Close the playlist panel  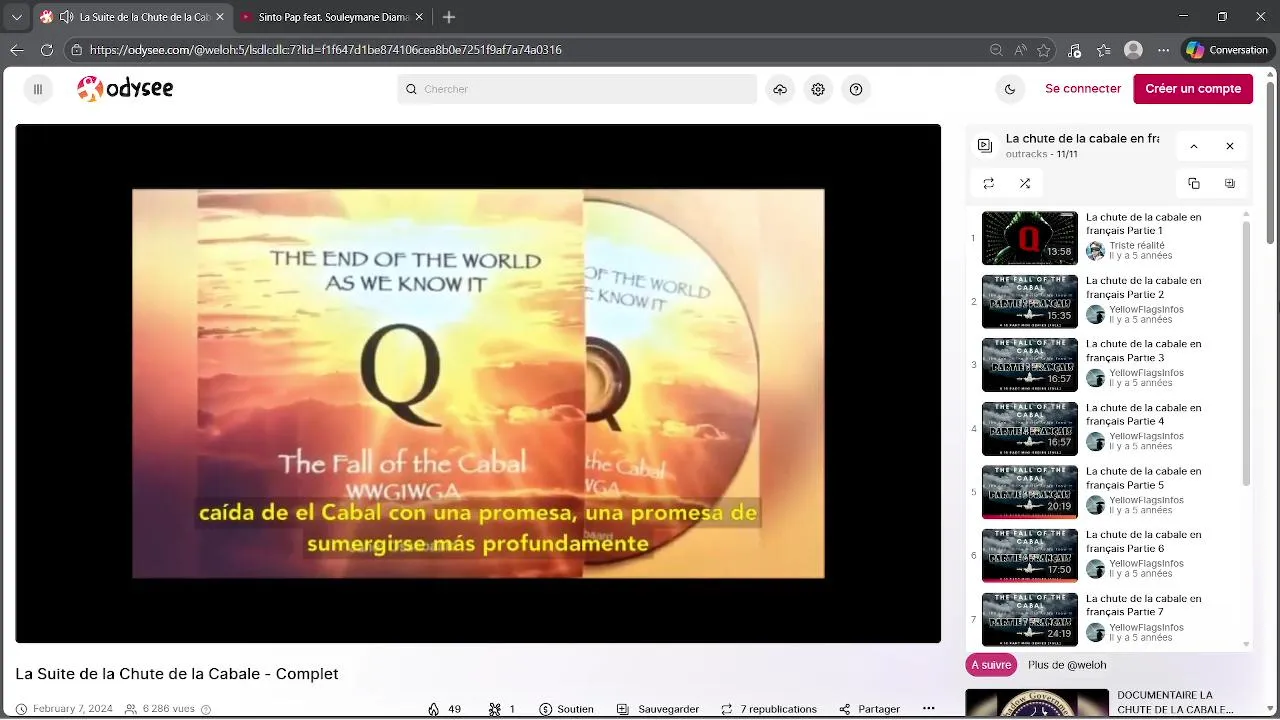point(1230,146)
